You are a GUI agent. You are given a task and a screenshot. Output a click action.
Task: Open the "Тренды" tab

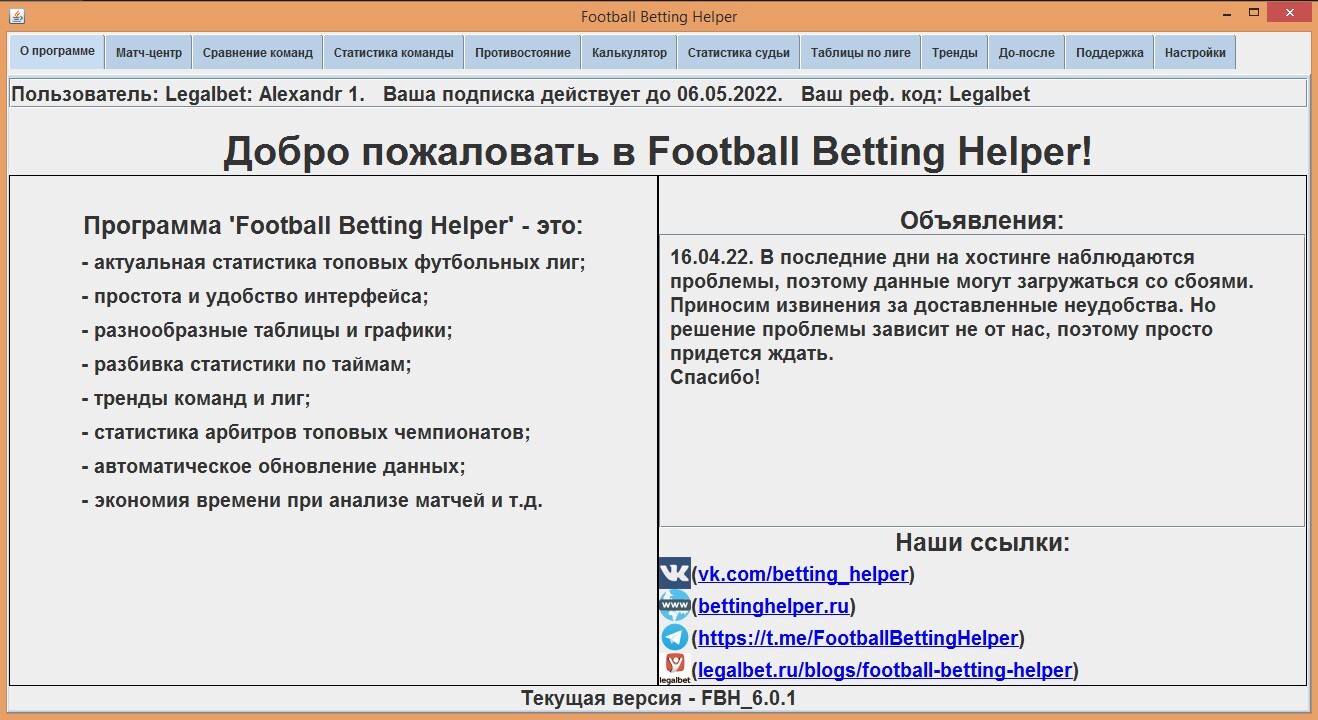(955, 53)
